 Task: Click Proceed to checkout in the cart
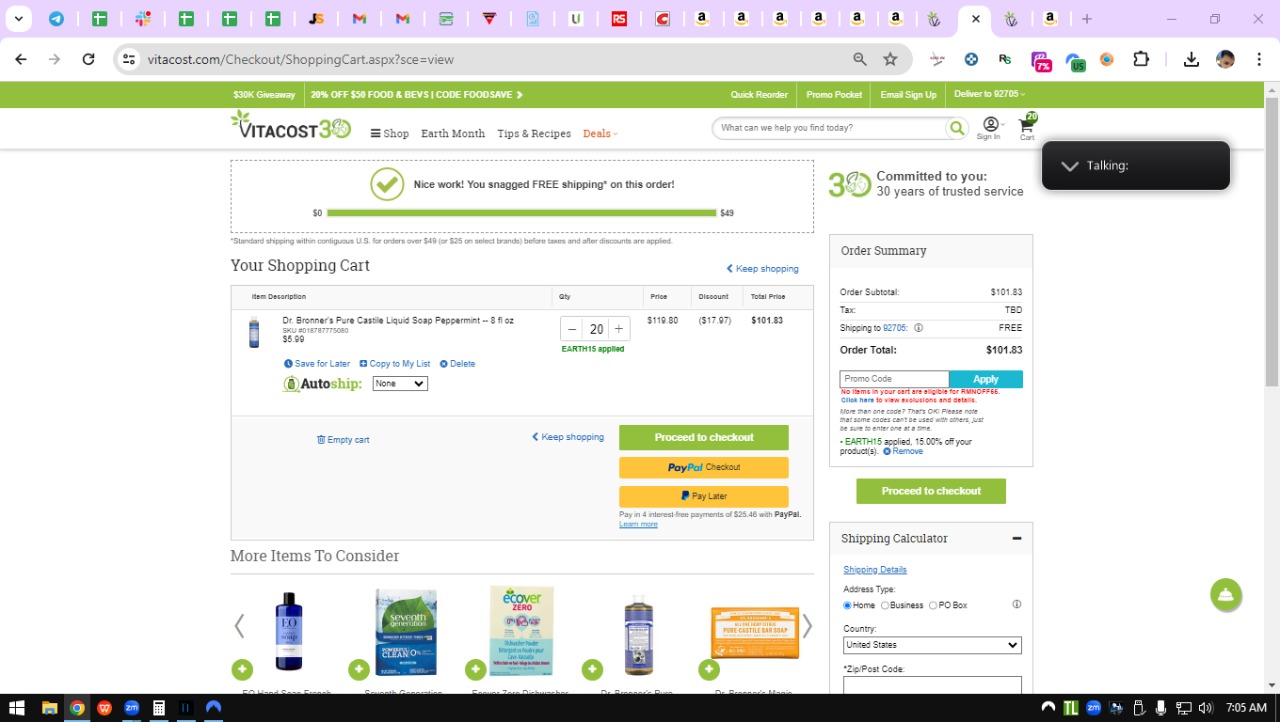(x=704, y=437)
